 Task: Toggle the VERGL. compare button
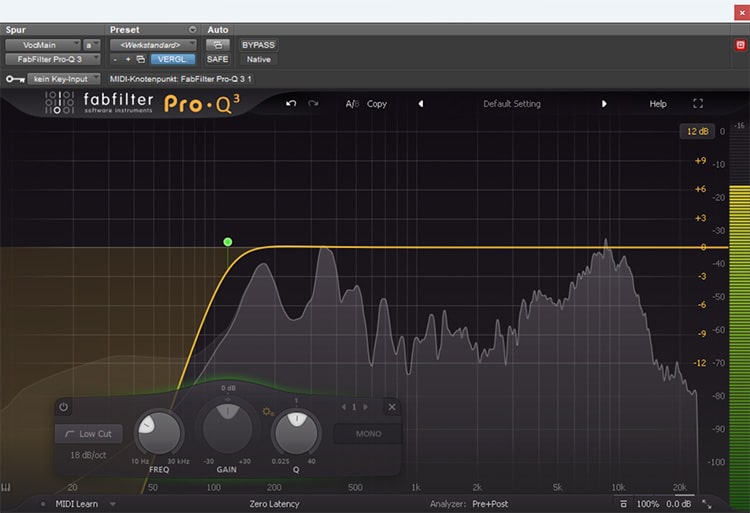point(172,59)
